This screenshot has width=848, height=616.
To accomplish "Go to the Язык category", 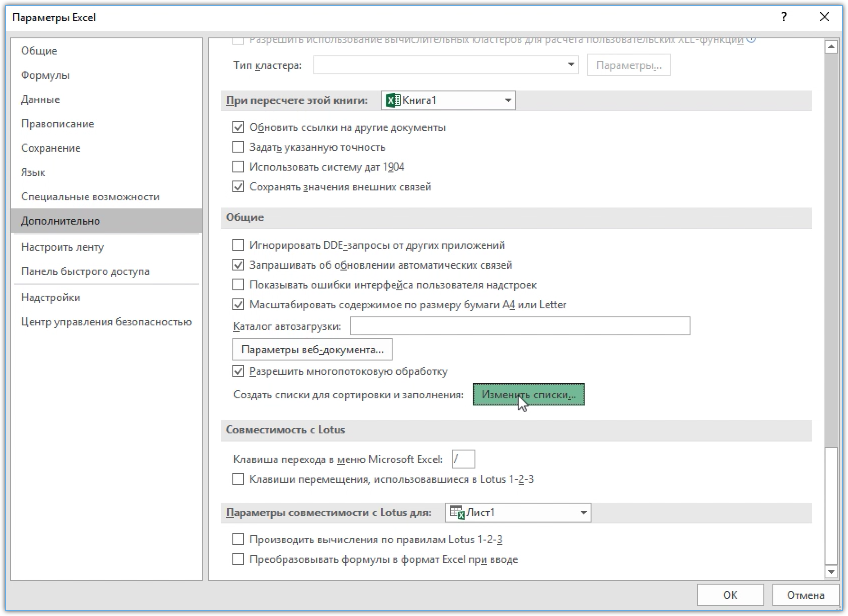I will click(x=106, y=173).
